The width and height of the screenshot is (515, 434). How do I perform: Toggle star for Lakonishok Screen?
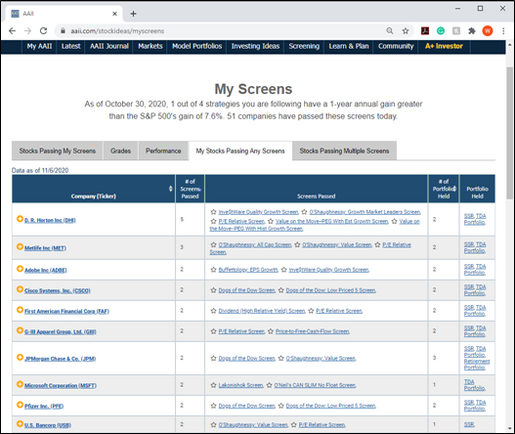click(213, 385)
